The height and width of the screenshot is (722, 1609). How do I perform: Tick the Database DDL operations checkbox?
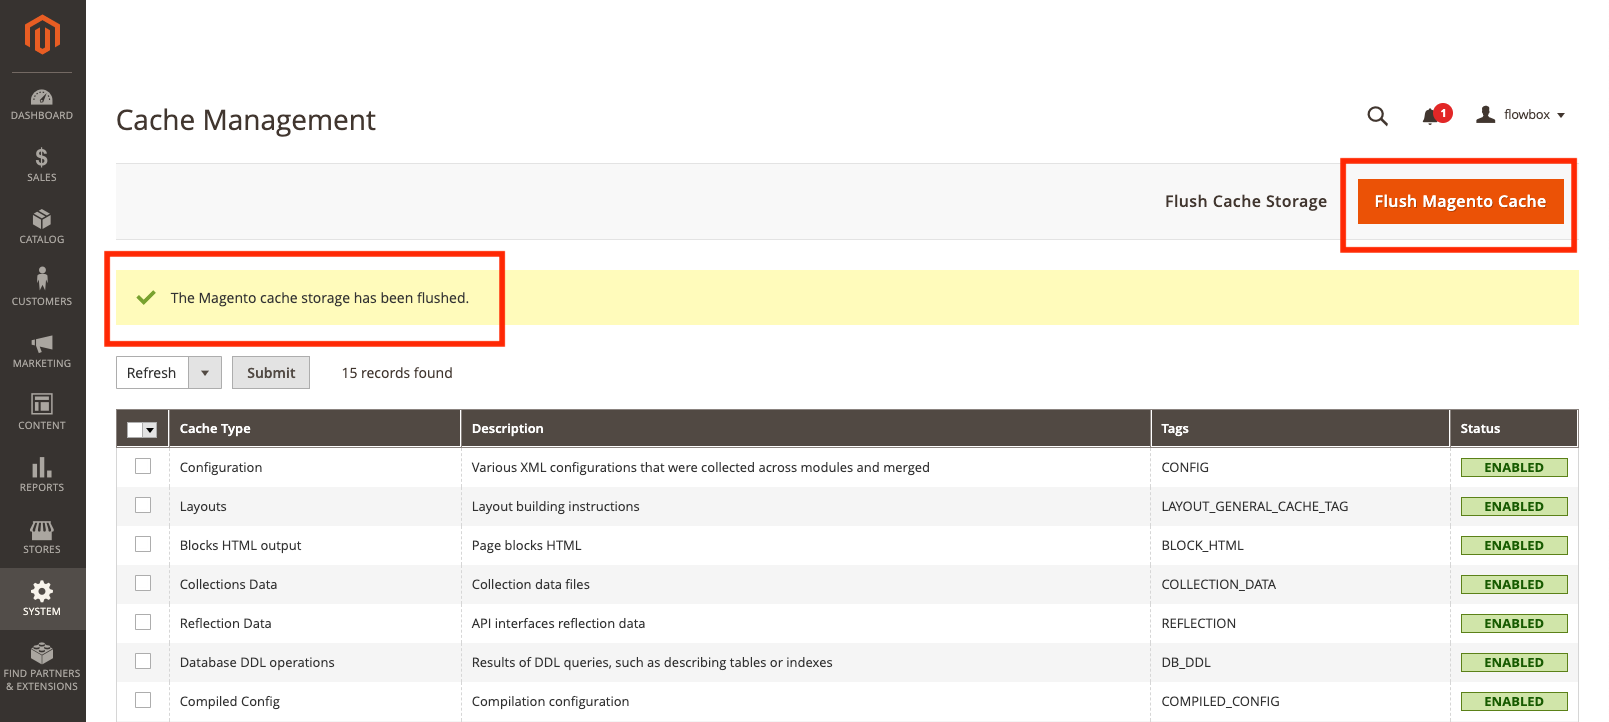[x=143, y=662]
